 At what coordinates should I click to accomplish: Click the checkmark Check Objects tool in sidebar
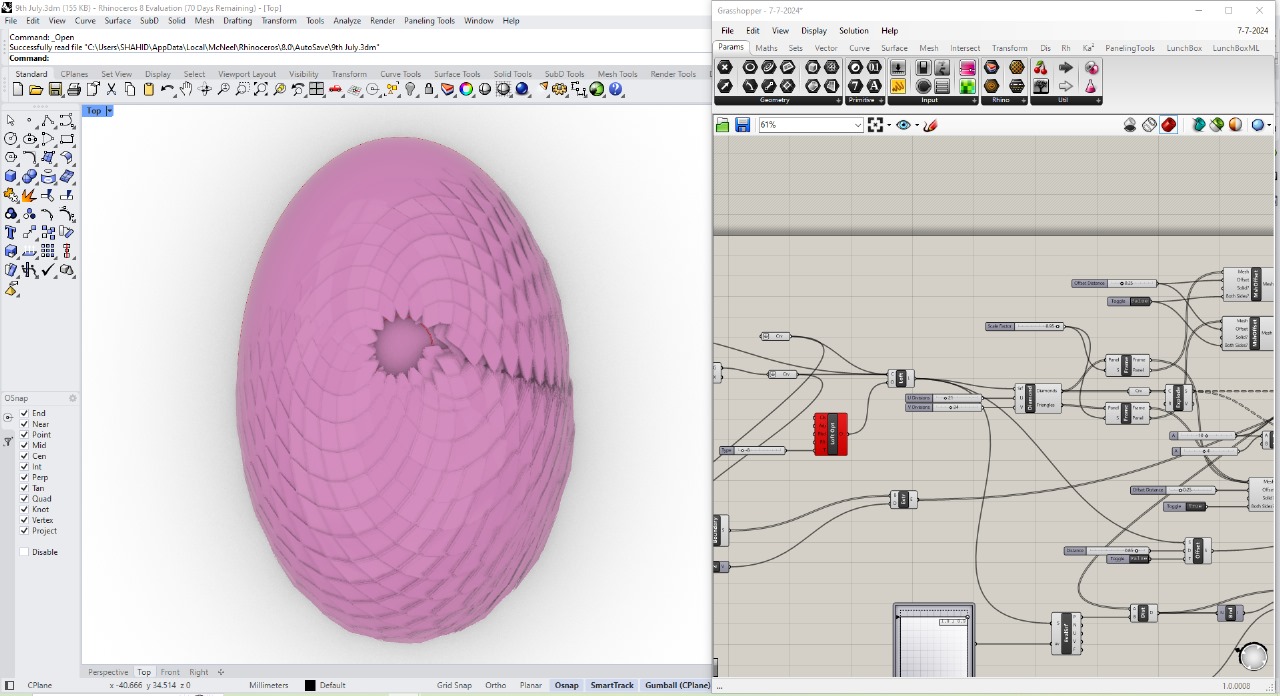49,270
